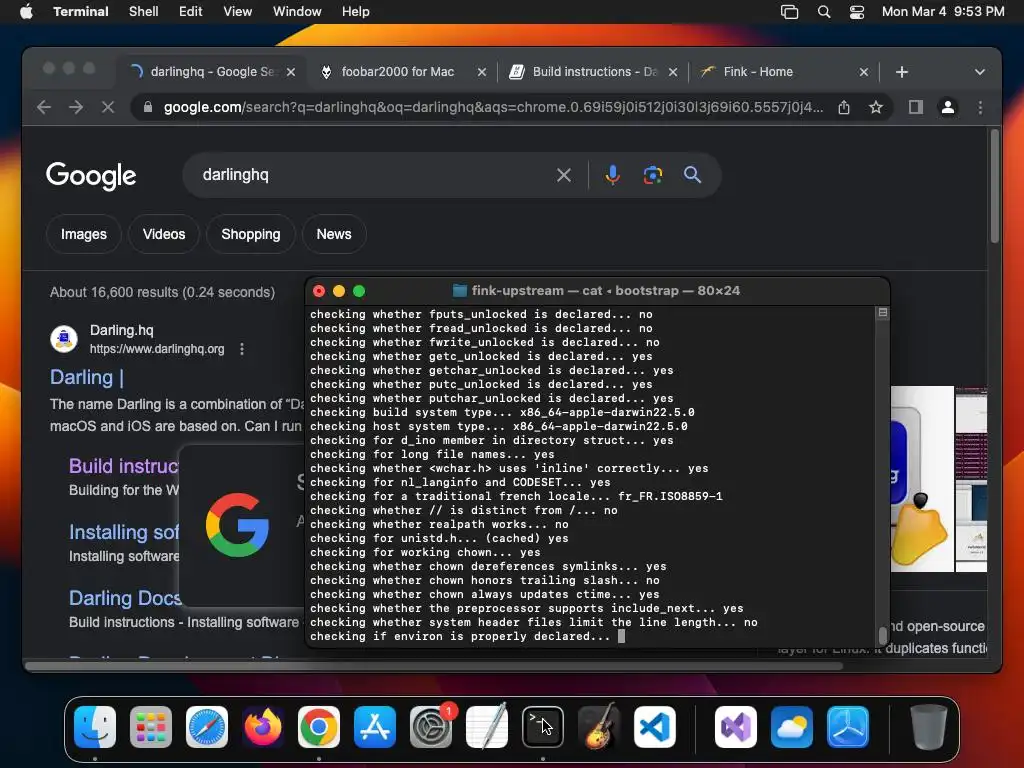The width and height of the screenshot is (1024, 768).
Task: Open Spotlight search in menu bar
Action: [x=824, y=12]
